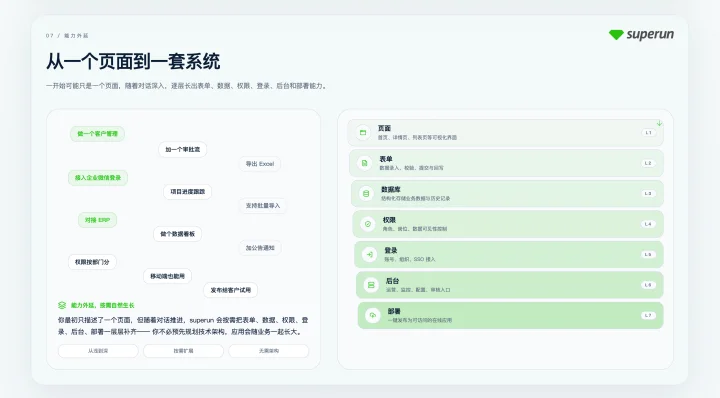Click the L5 badge on 登录 row

(x=648, y=254)
